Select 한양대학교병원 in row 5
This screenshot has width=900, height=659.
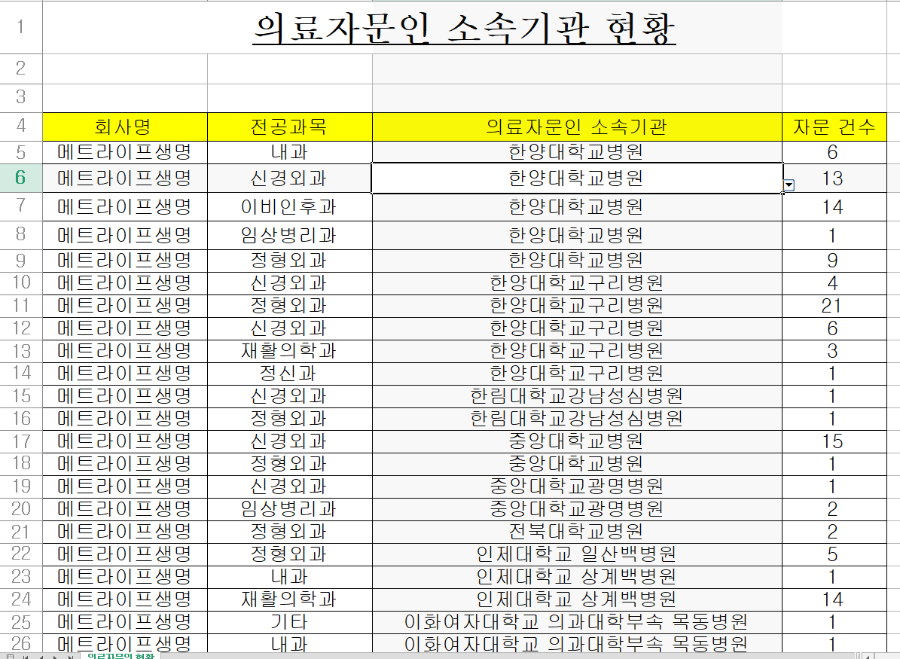tap(577, 152)
